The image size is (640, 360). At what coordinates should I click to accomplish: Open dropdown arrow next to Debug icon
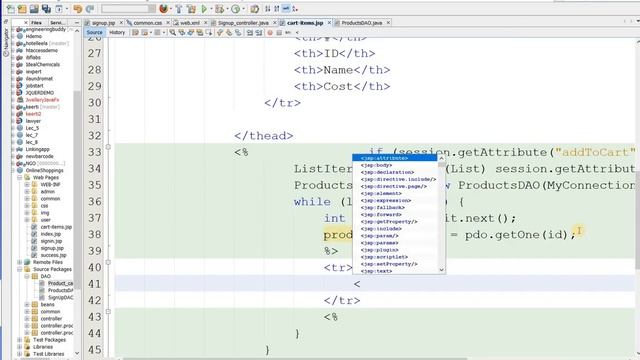(227, 9)
